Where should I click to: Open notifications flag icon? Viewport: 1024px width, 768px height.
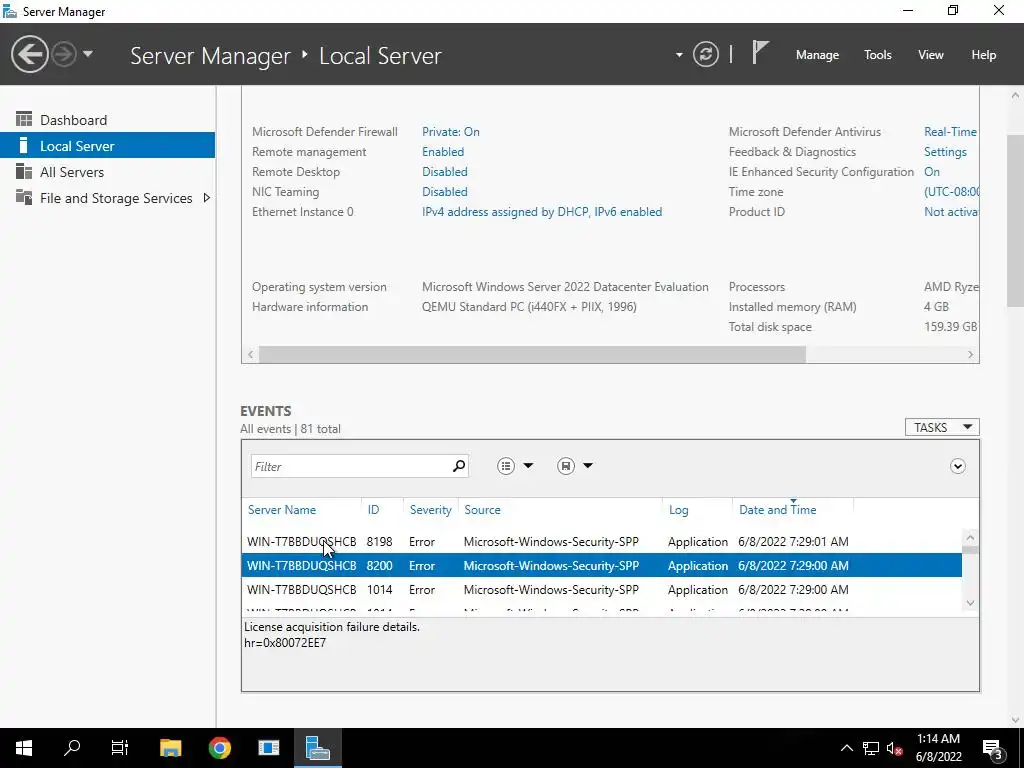coord(759,53)
